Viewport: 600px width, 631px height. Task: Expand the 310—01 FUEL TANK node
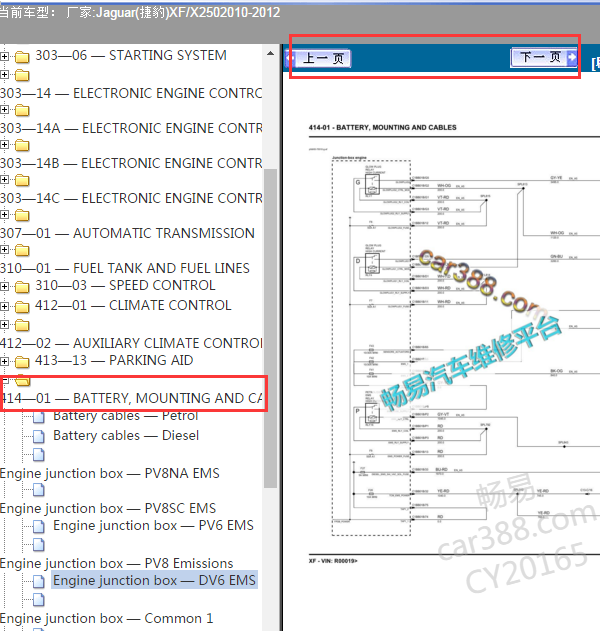coord(4,250)
